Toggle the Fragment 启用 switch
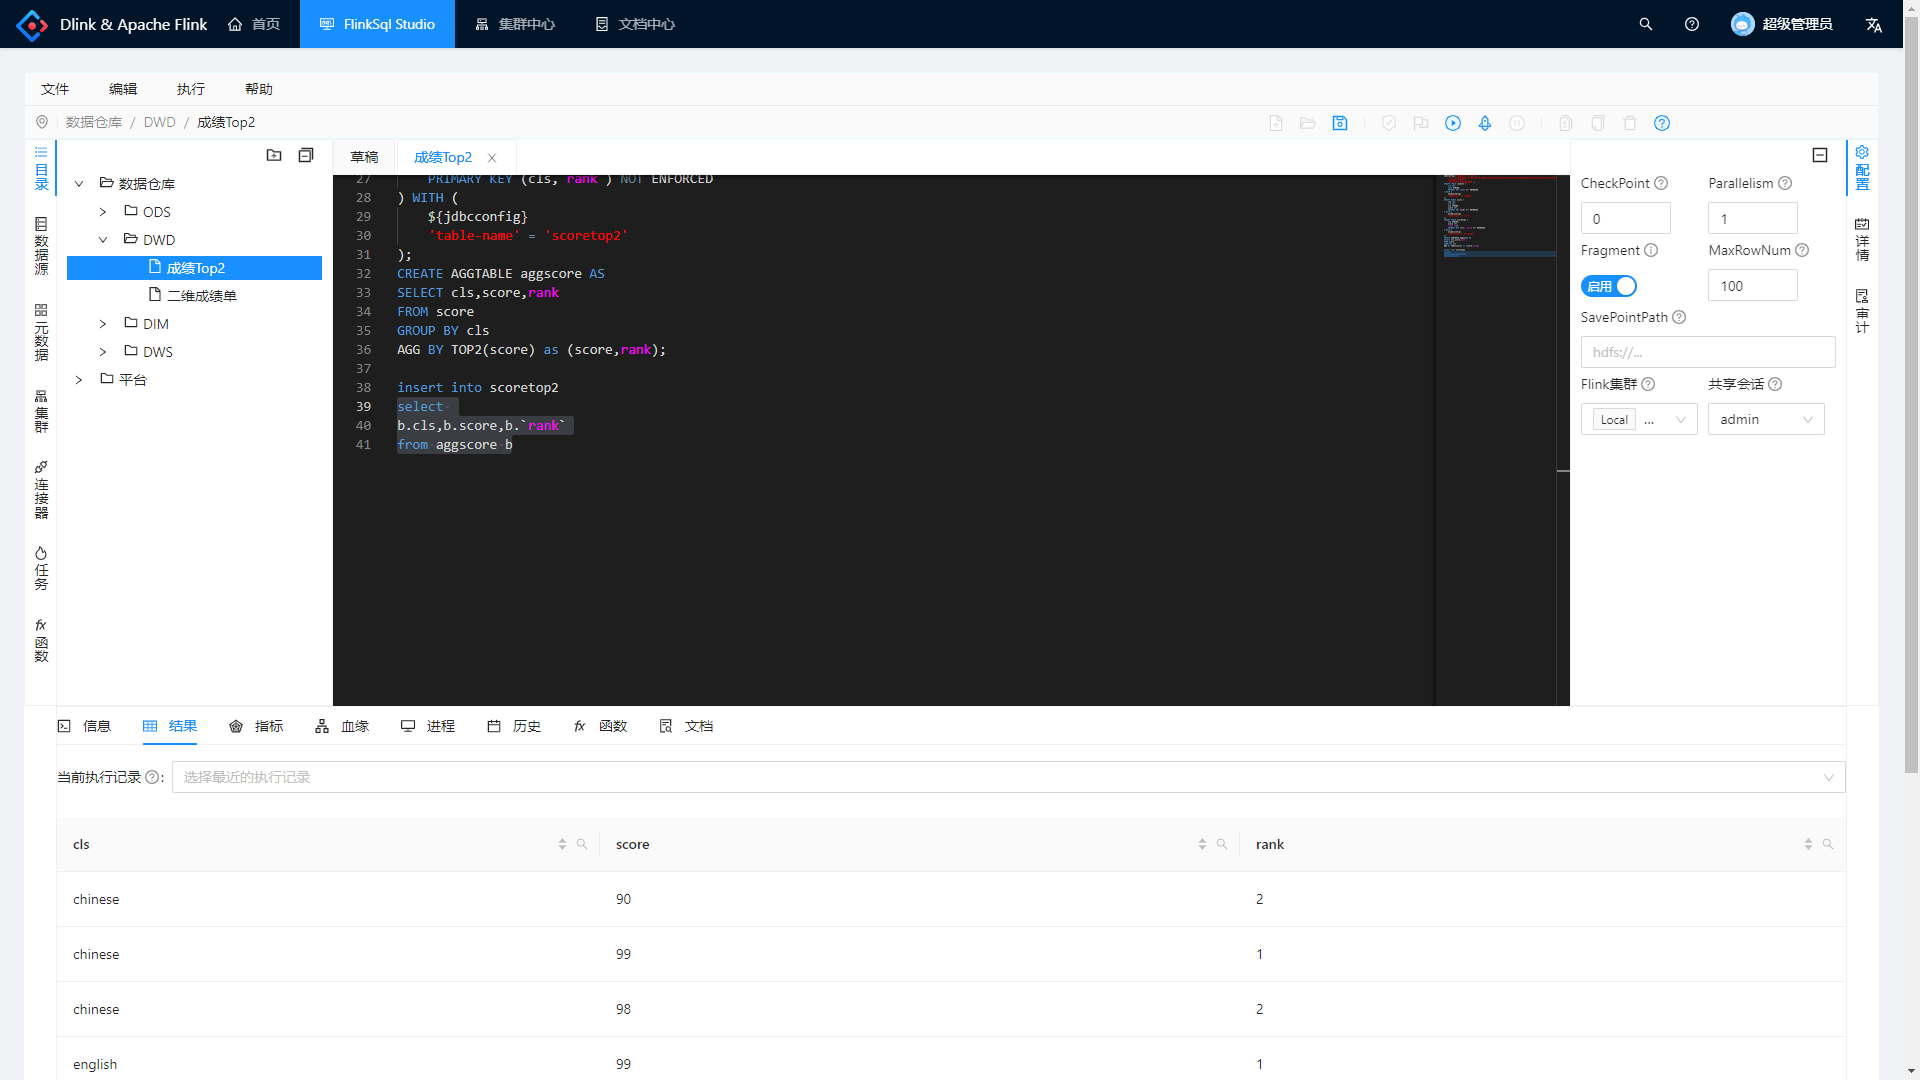The image size is (1920, 1080). [1608, 286]
